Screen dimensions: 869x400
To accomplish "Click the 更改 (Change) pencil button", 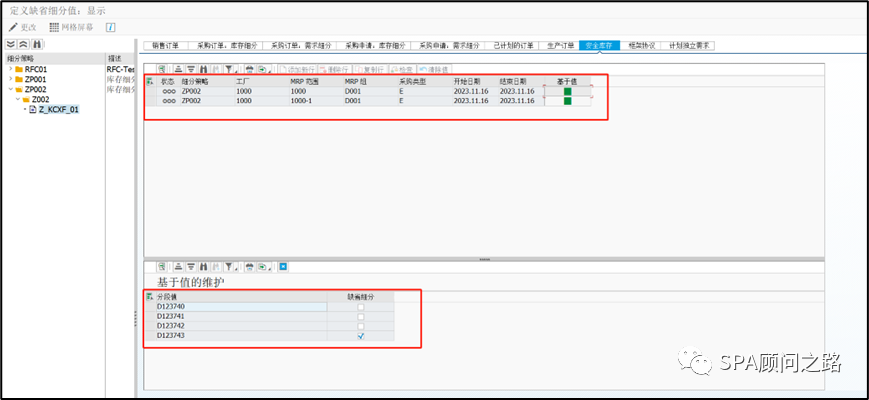I will pyautogui.click(x=23, y=27).
